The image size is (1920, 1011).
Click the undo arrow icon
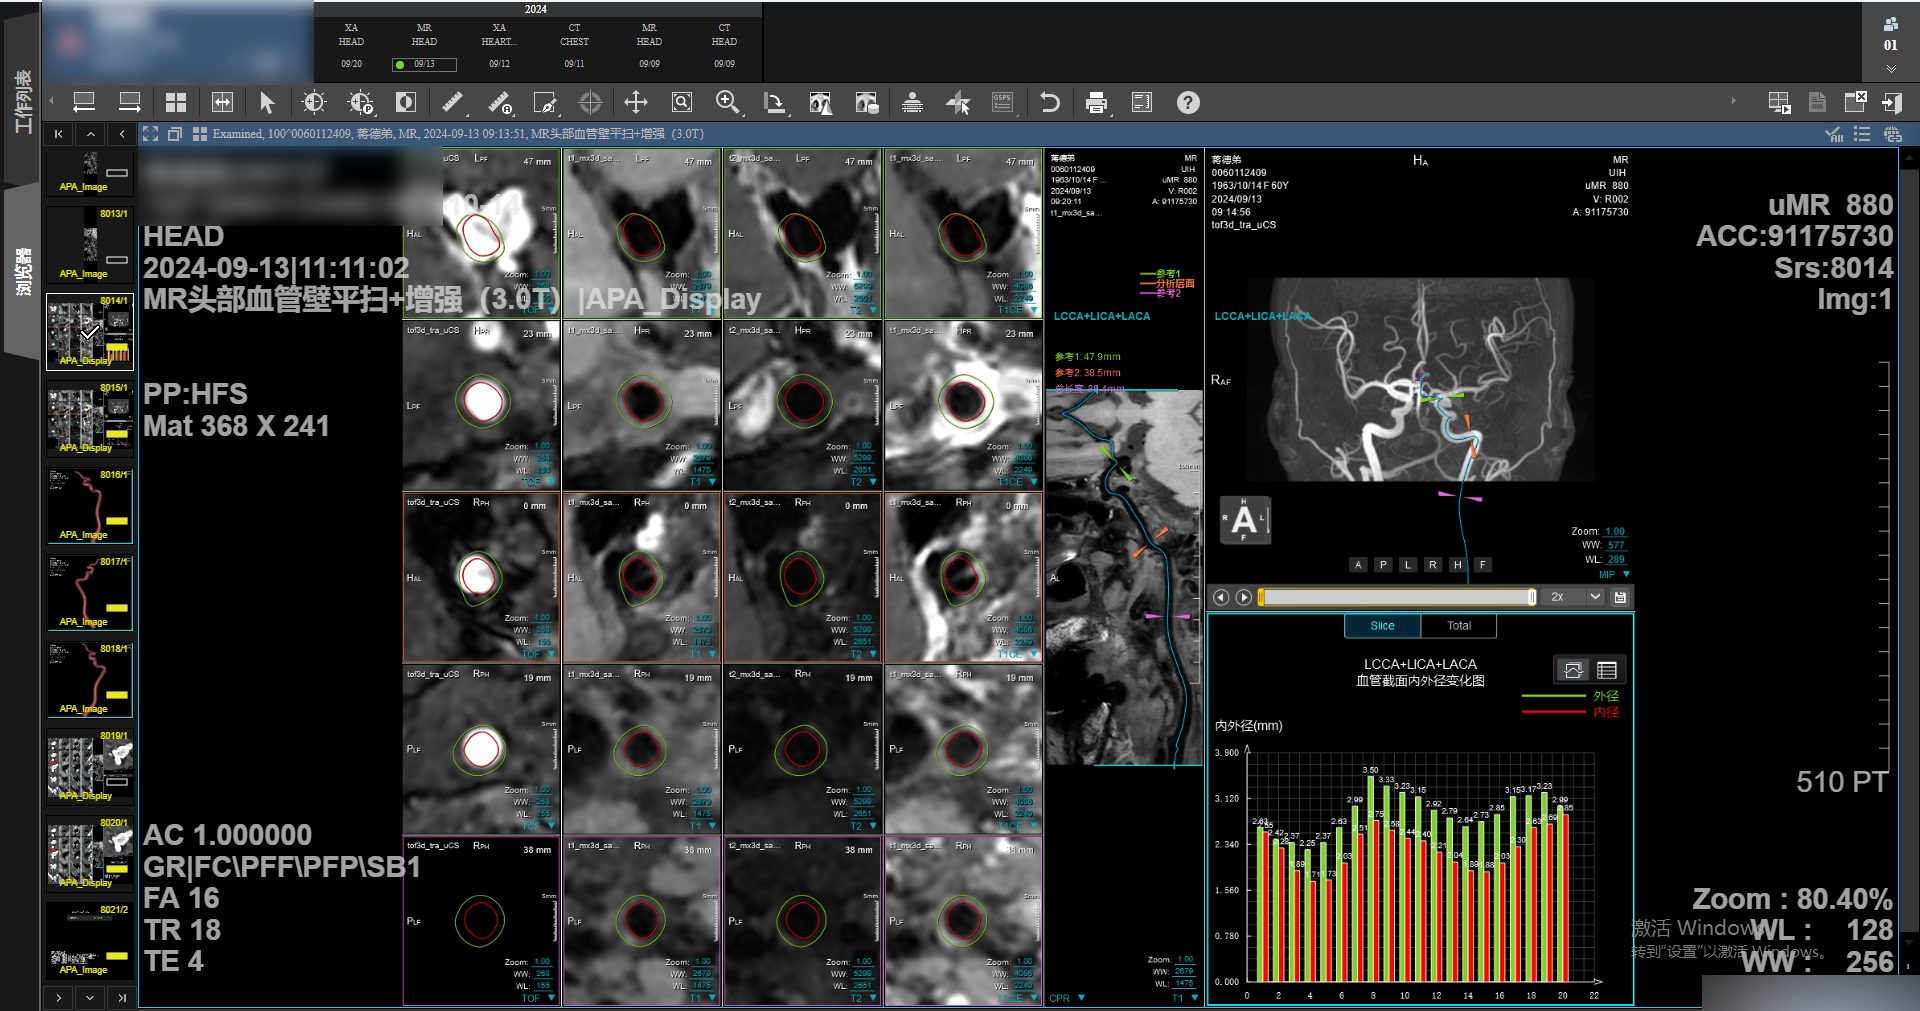[1049, 103]
